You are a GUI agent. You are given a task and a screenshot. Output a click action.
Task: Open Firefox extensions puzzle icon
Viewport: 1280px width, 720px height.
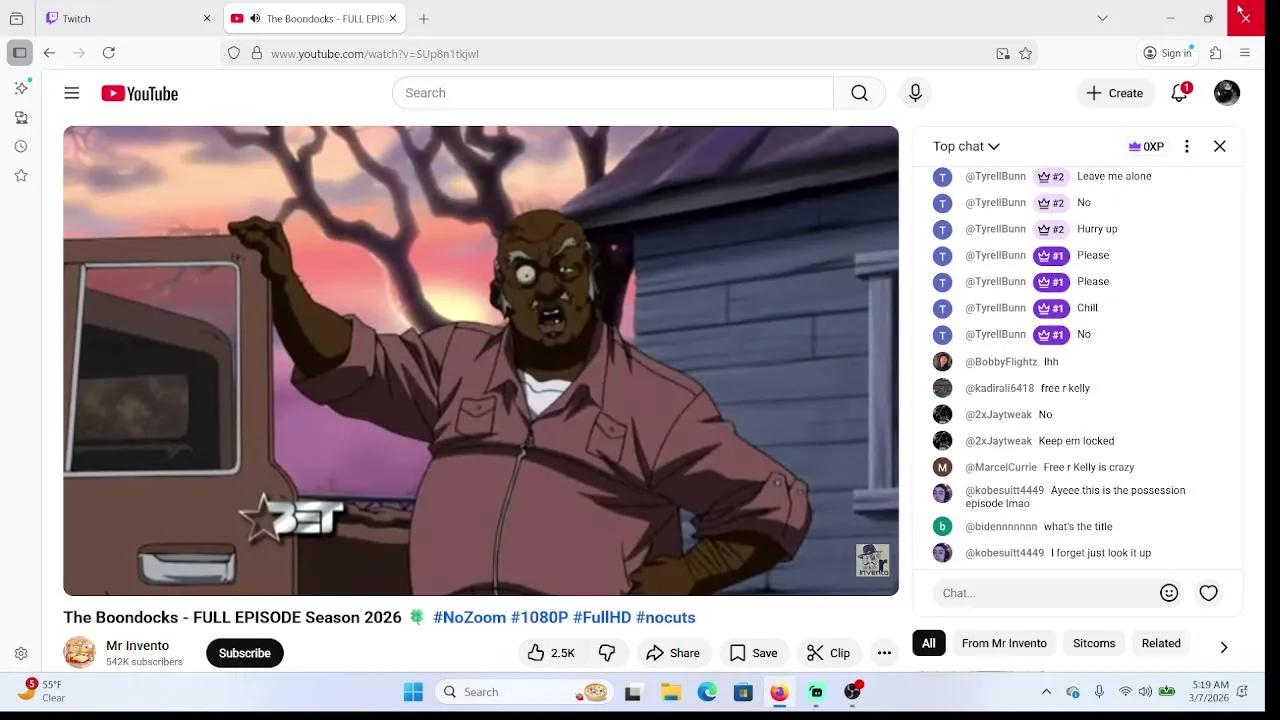pyautogui.click(x=1216, y=53)
